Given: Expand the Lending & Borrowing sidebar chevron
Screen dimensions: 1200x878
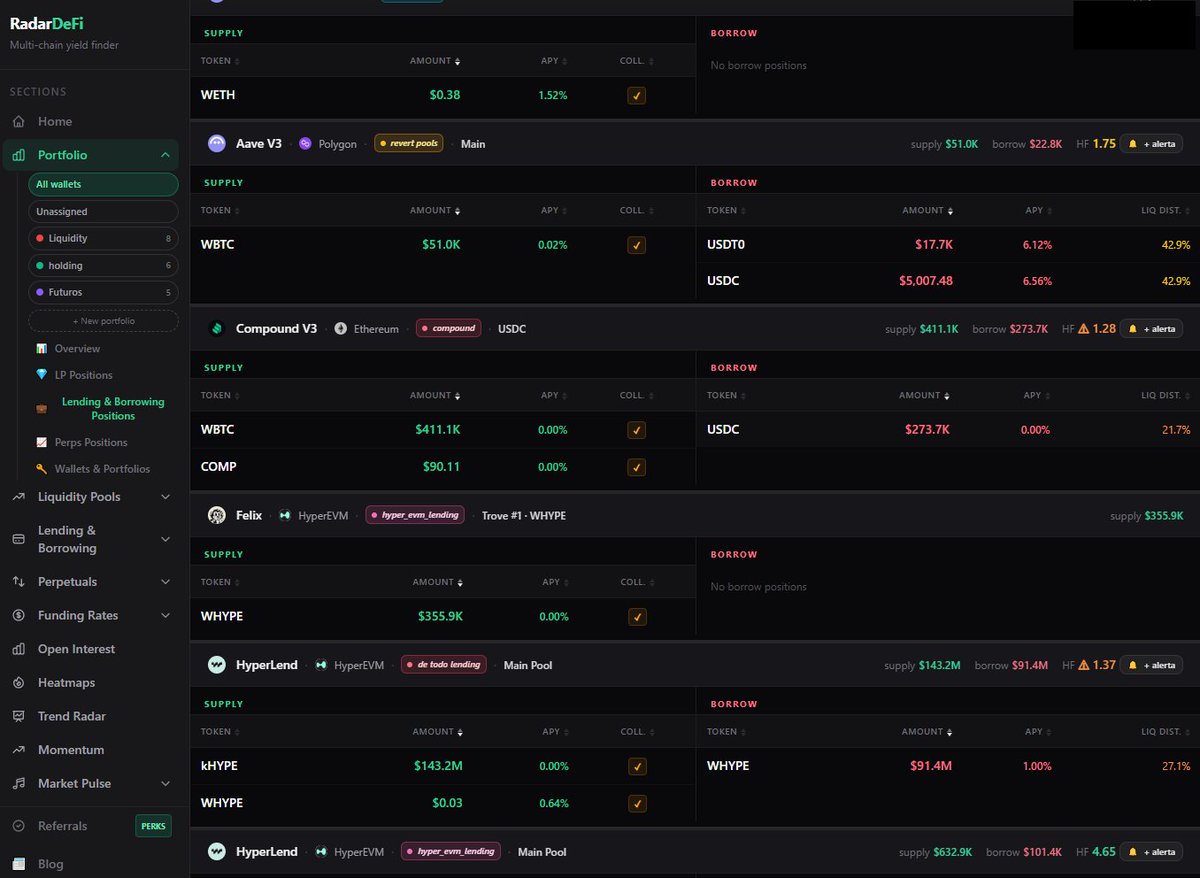Looking at the screenshot, I should coord(165,539).
